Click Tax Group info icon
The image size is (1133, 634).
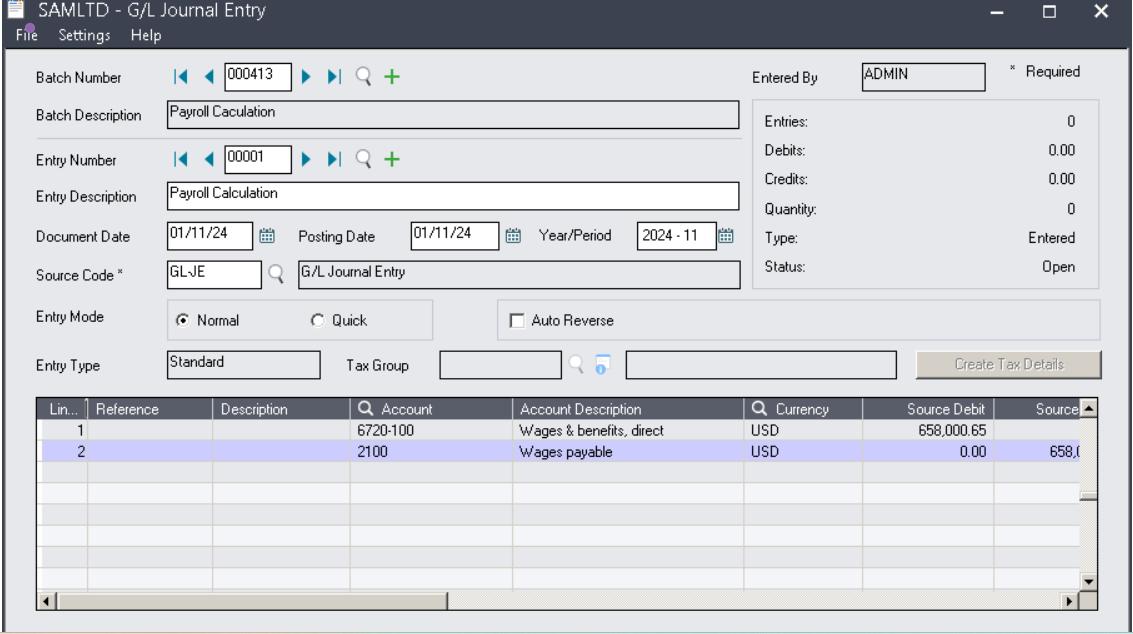click(x=602, y=364)
